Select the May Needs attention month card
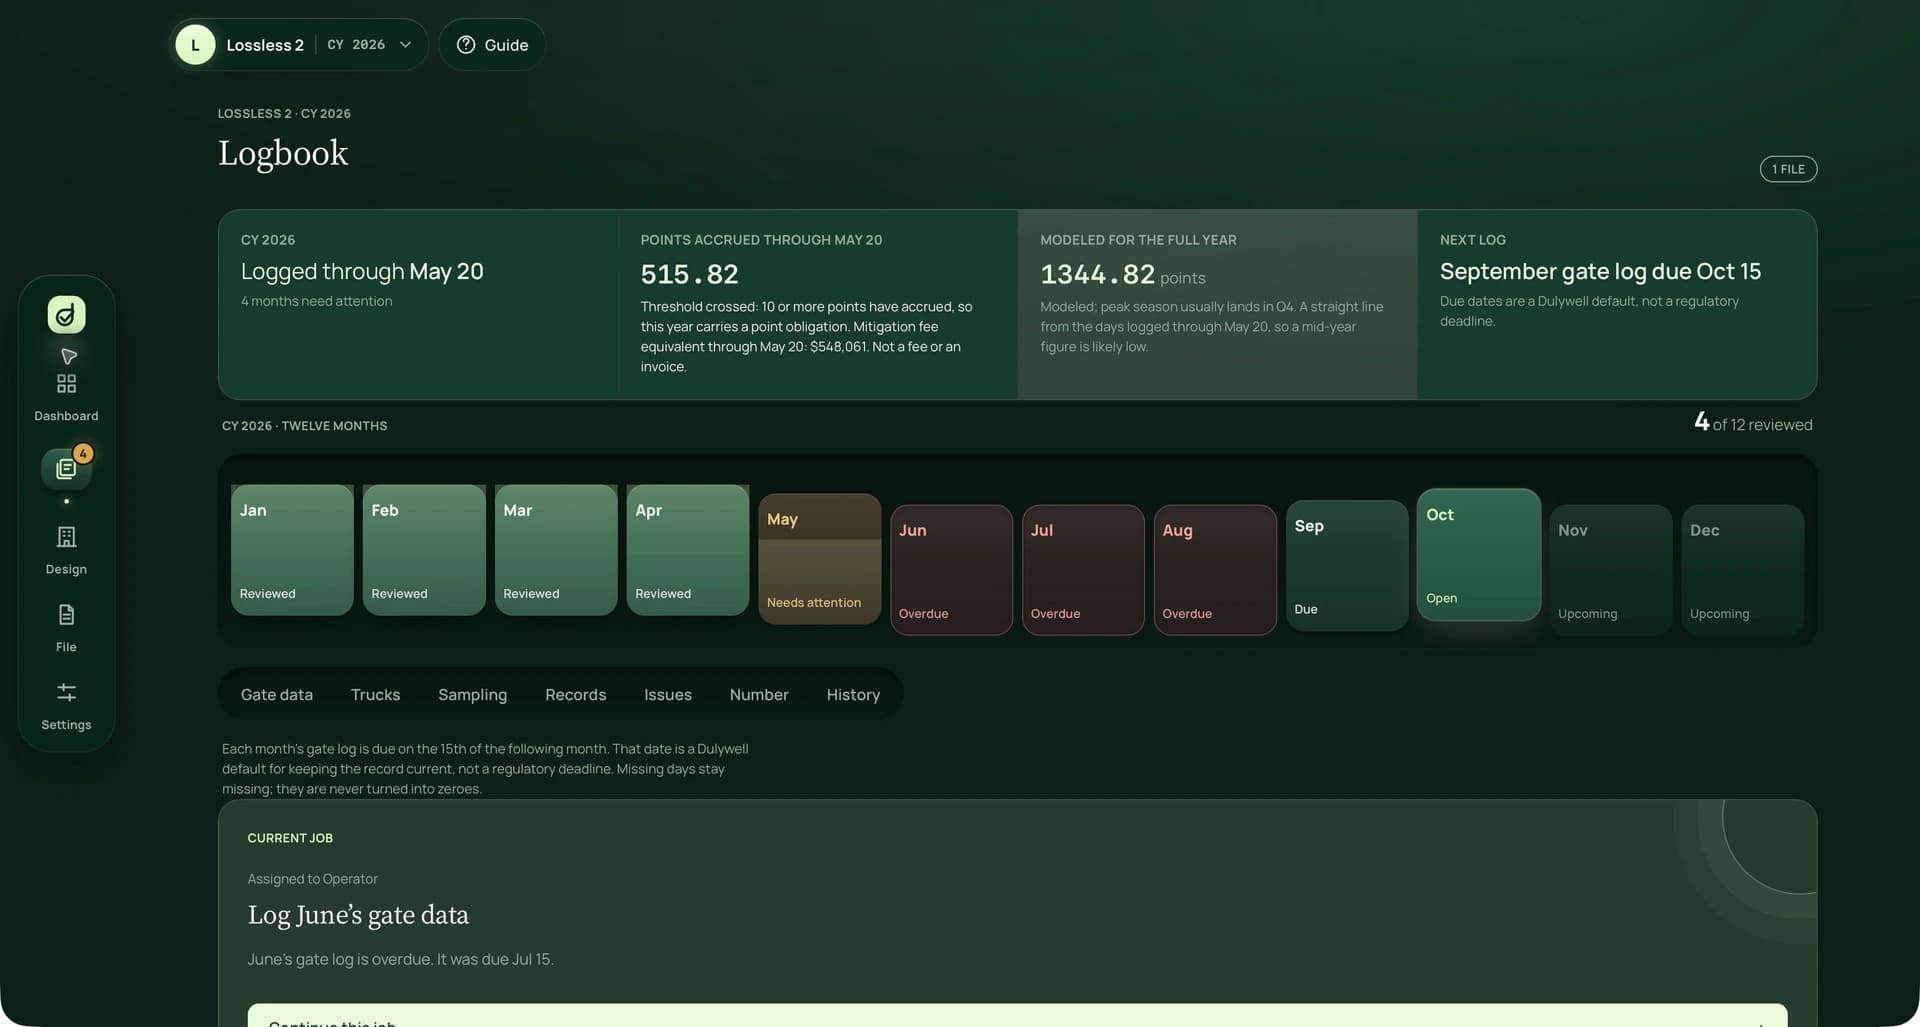This screenshot has height=1027, width=1920. 820,559
